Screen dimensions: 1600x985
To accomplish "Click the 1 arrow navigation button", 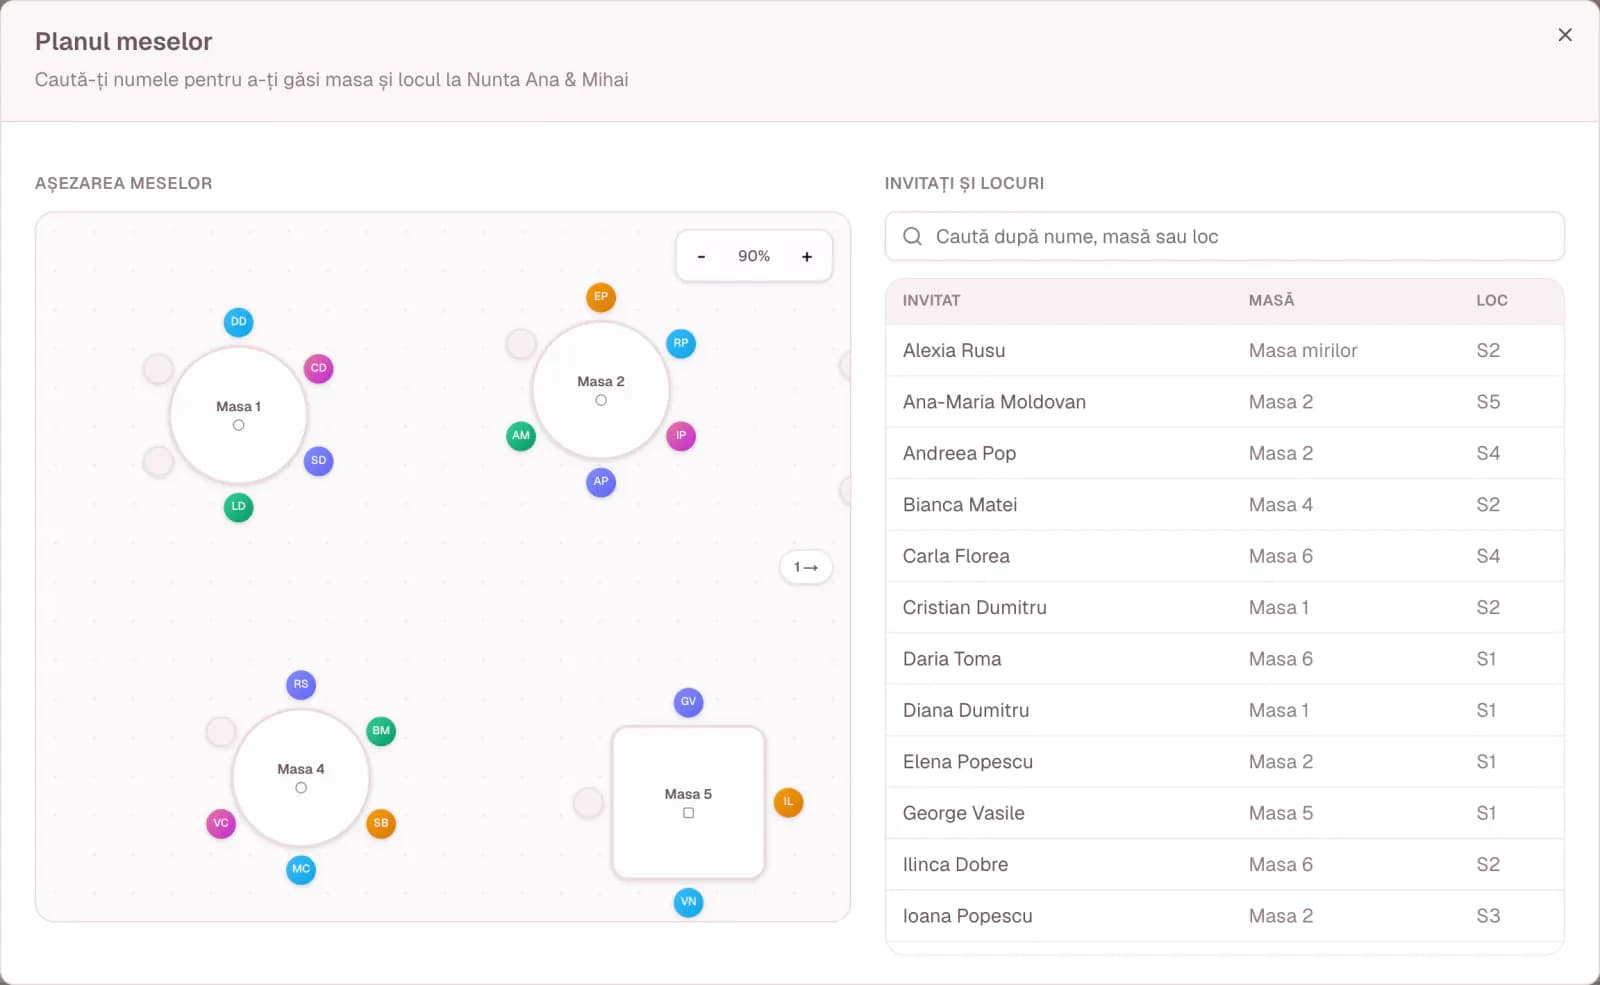I will tap(806, 568).
